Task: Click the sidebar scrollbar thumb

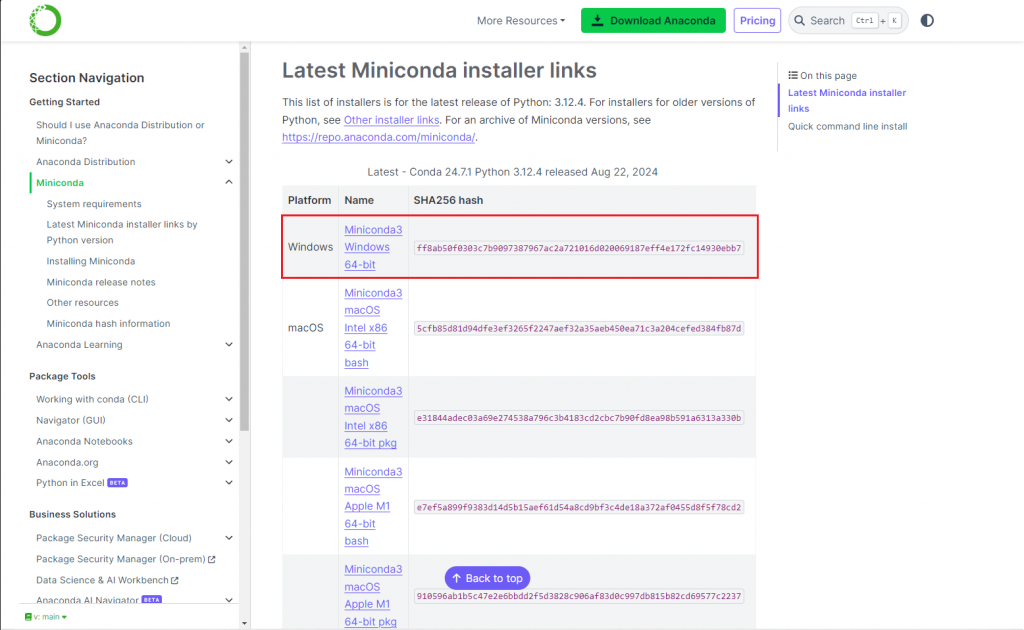Action: coord(244,242)
